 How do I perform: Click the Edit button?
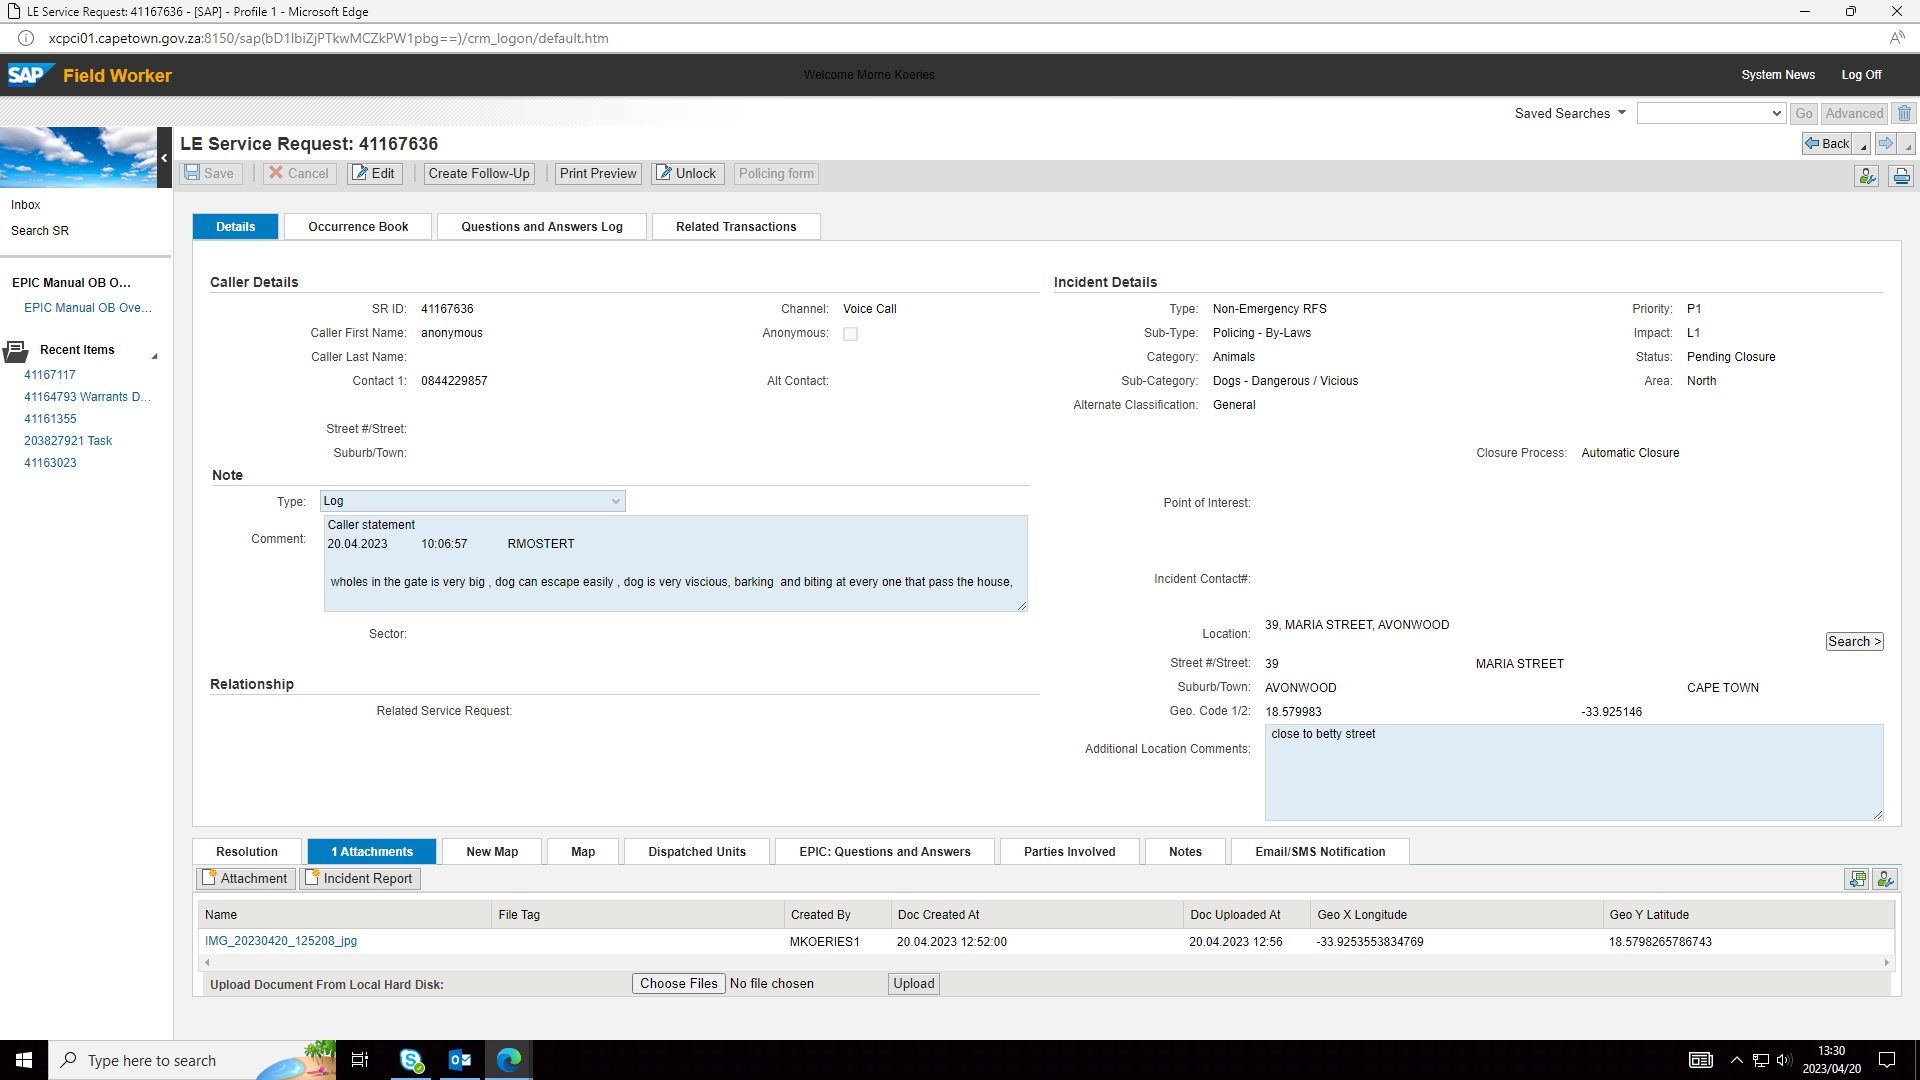(x=374, y=173)
